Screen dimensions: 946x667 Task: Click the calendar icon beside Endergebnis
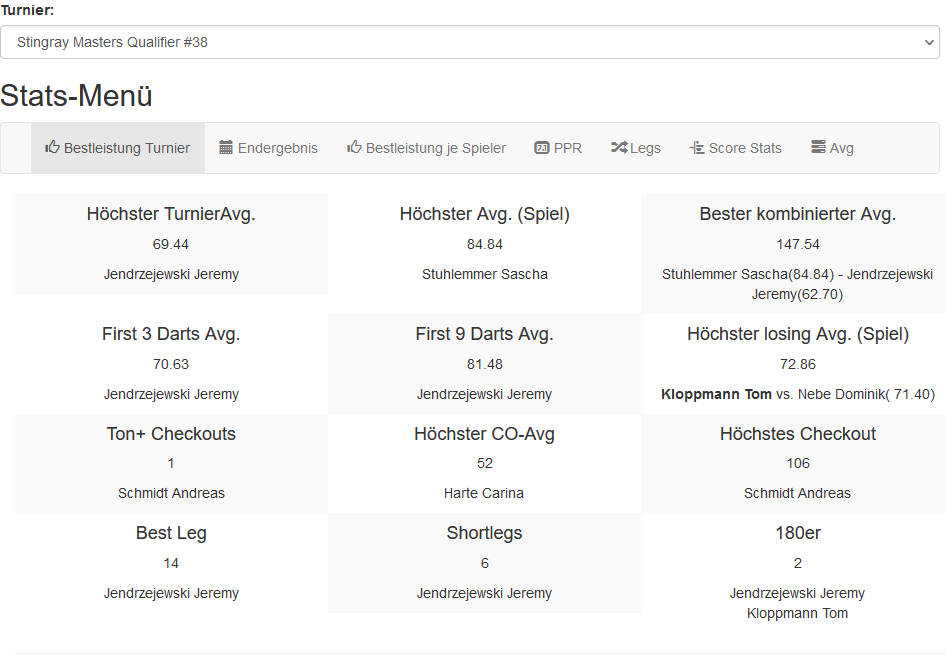point(226,147)
